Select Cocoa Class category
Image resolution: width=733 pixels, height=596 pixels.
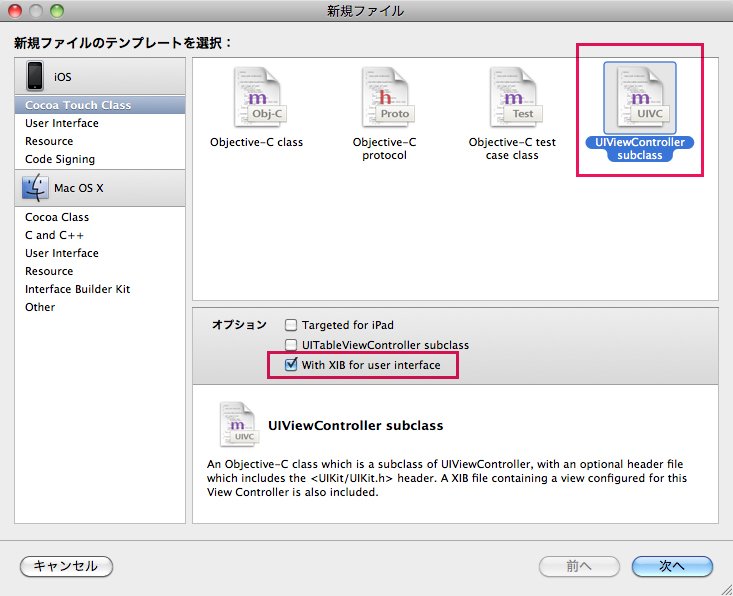100,217
